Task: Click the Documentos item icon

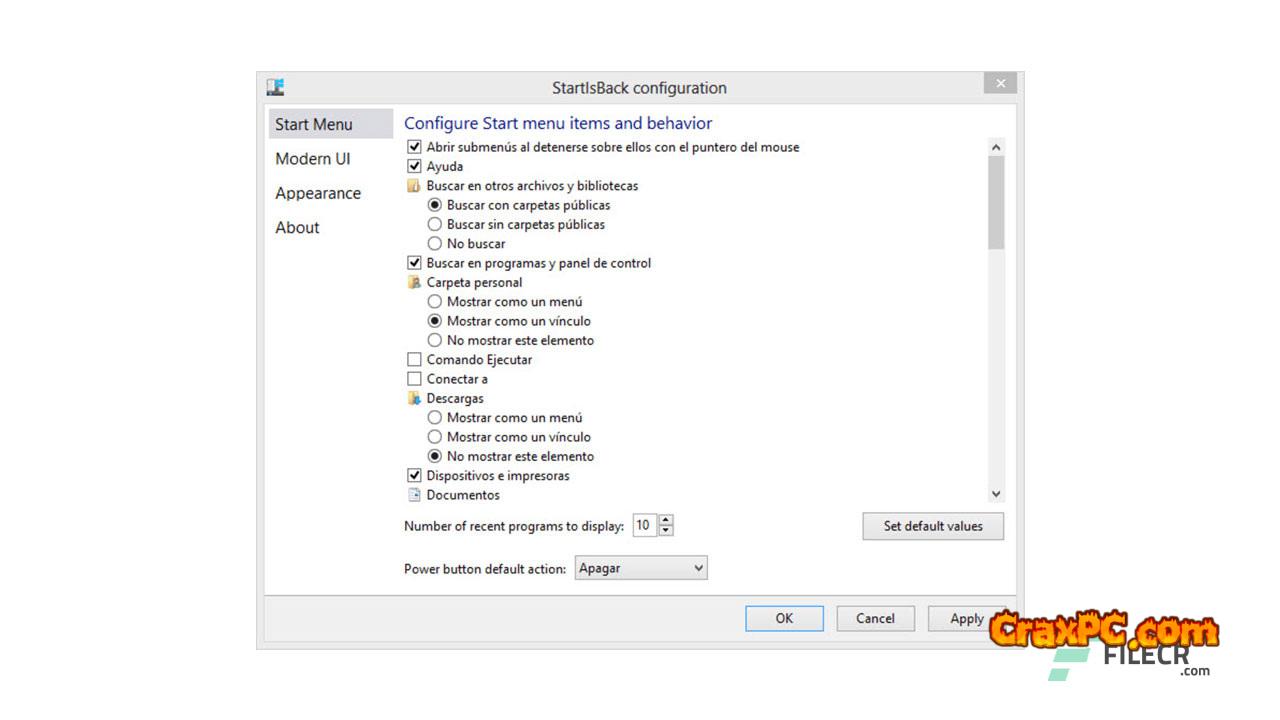Action: coord(414,495)
